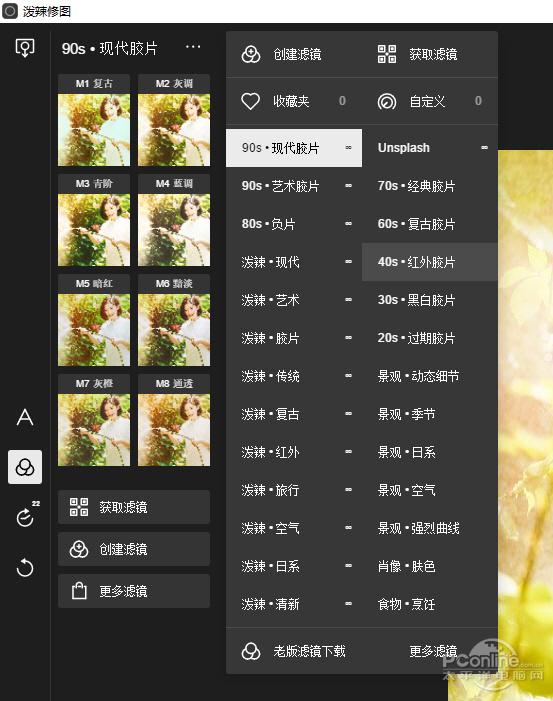This screenshot has height=701, width=553.
Task: Click the 泼辣修图 app icon in title bar
Action: (10, 11)
